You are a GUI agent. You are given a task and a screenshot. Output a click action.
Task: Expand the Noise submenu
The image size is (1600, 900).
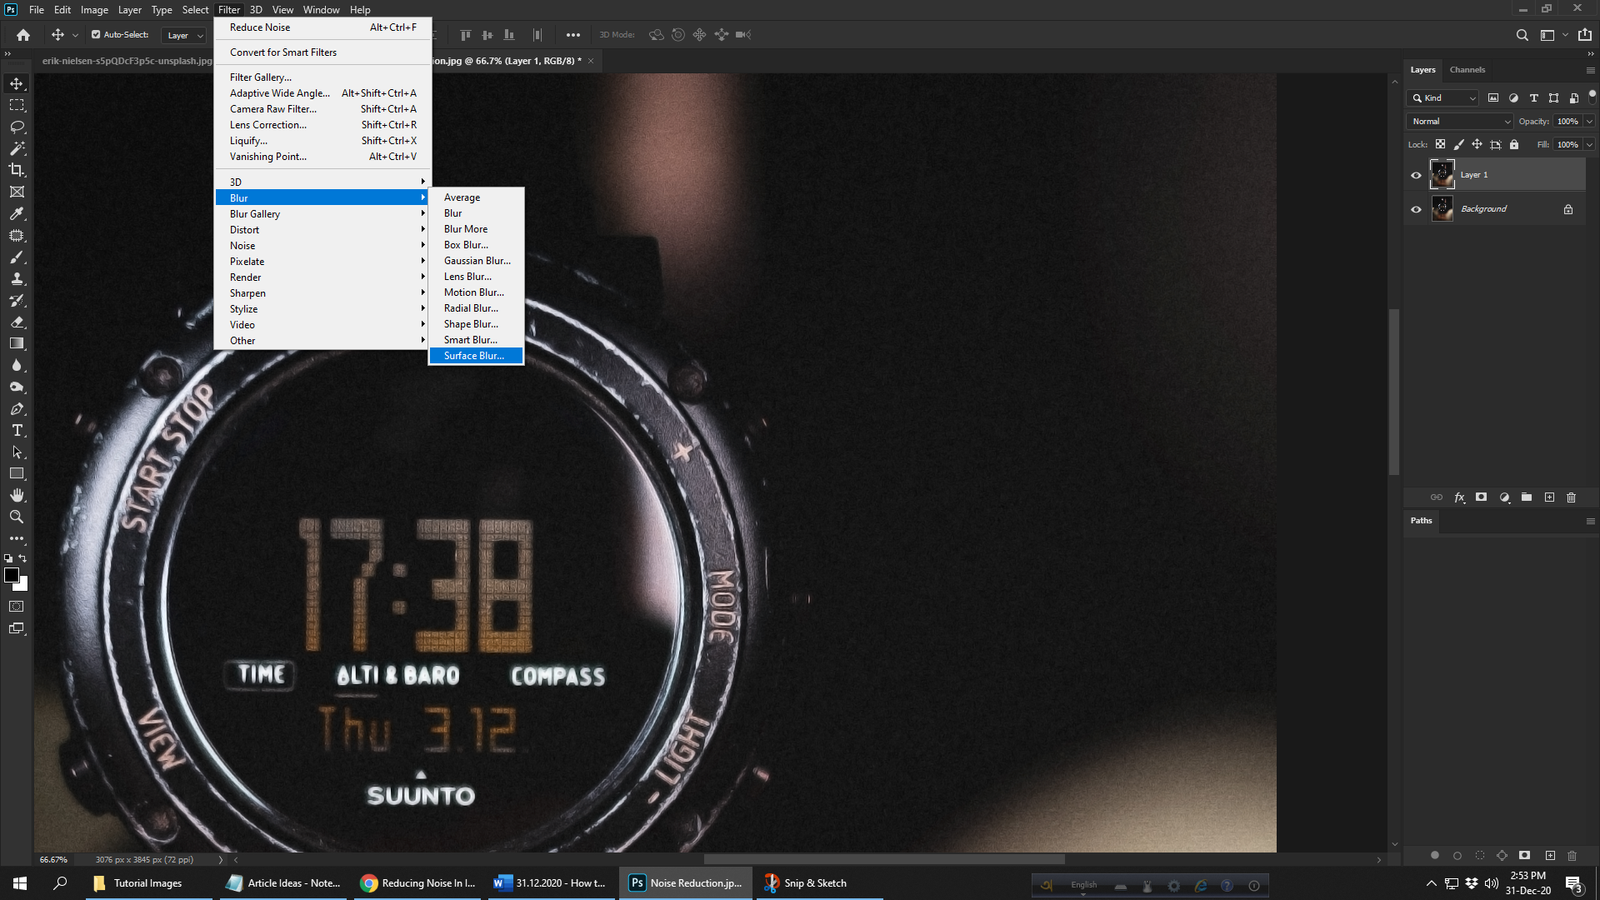323,246
